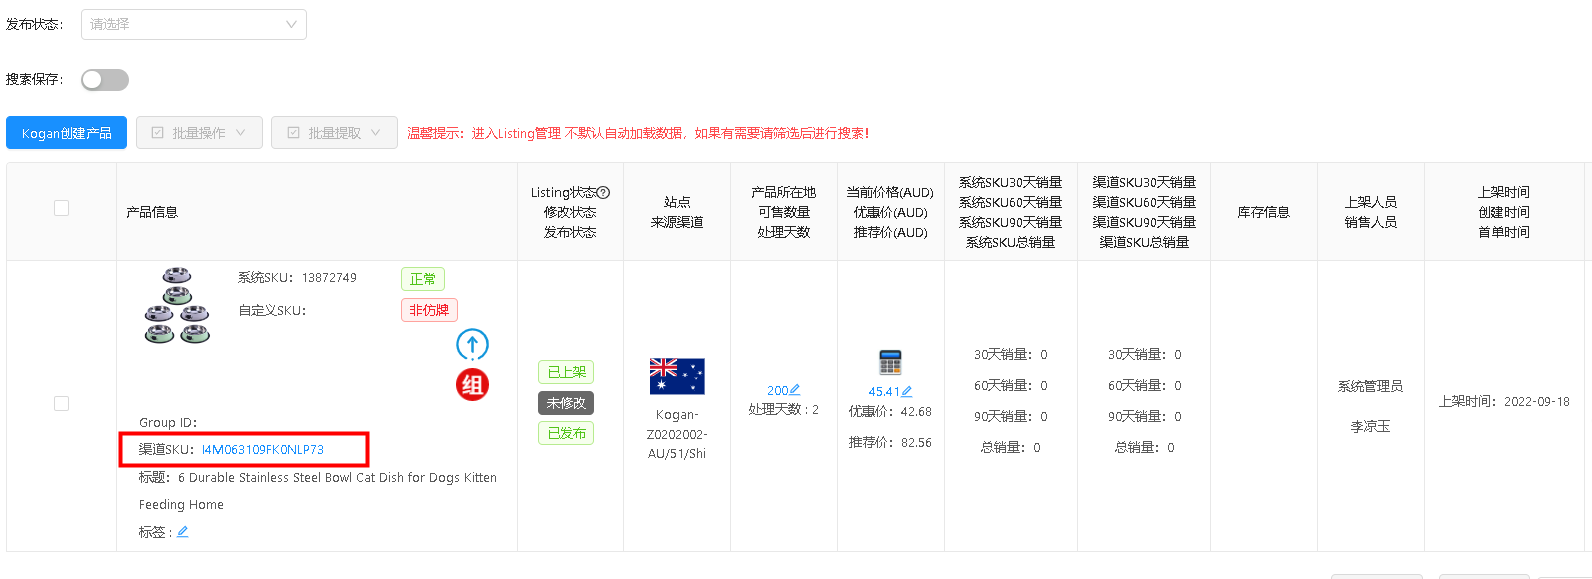Click the 站点 来源渠道 column header

(x=677, y=212)
